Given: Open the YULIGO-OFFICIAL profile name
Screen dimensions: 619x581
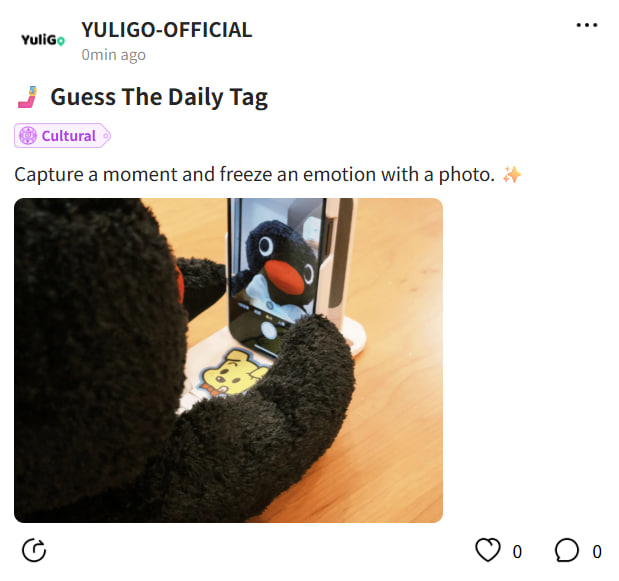Looking at the screenshot, I should tap(167, 30).
